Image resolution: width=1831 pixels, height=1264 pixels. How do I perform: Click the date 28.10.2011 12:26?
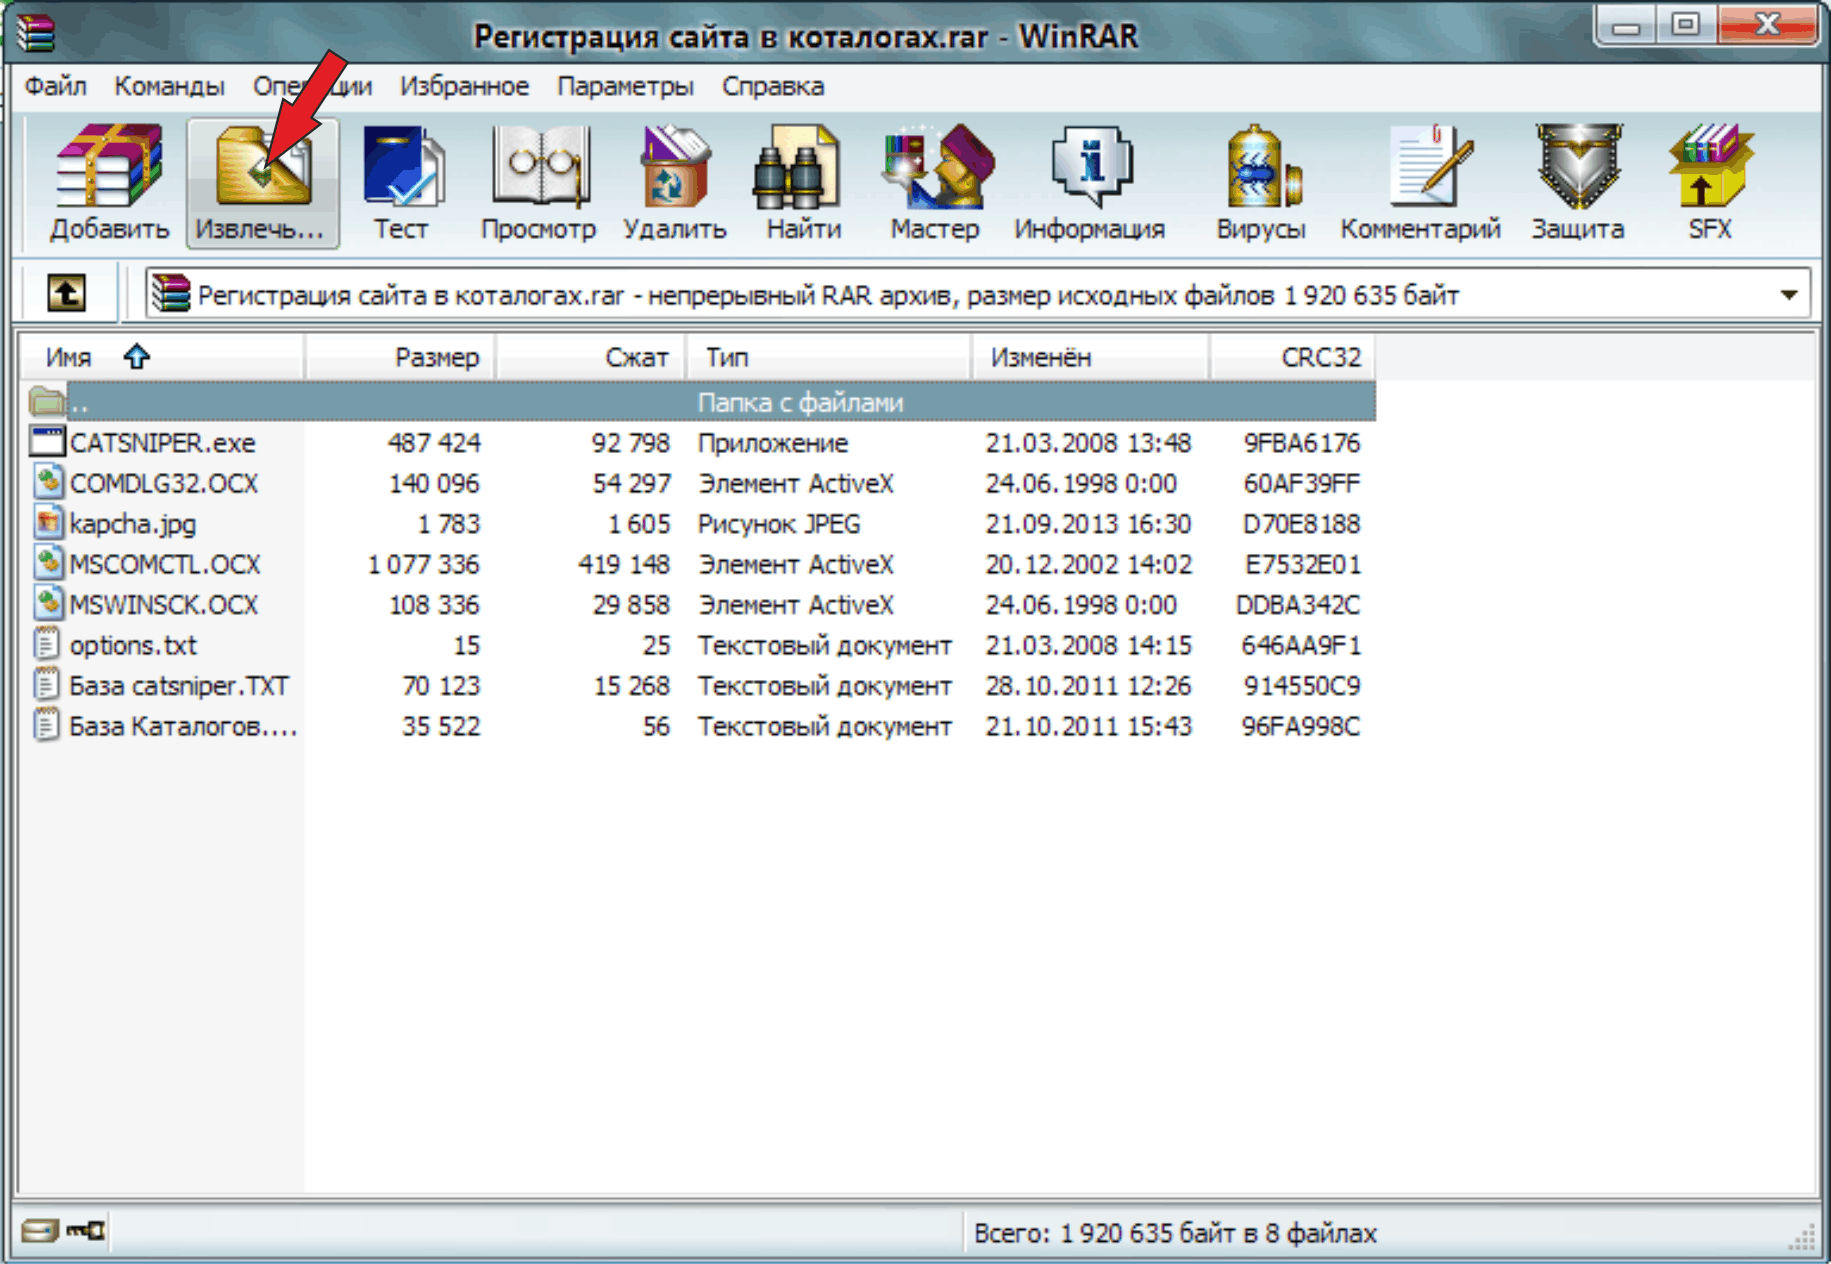pos(1088,685)
